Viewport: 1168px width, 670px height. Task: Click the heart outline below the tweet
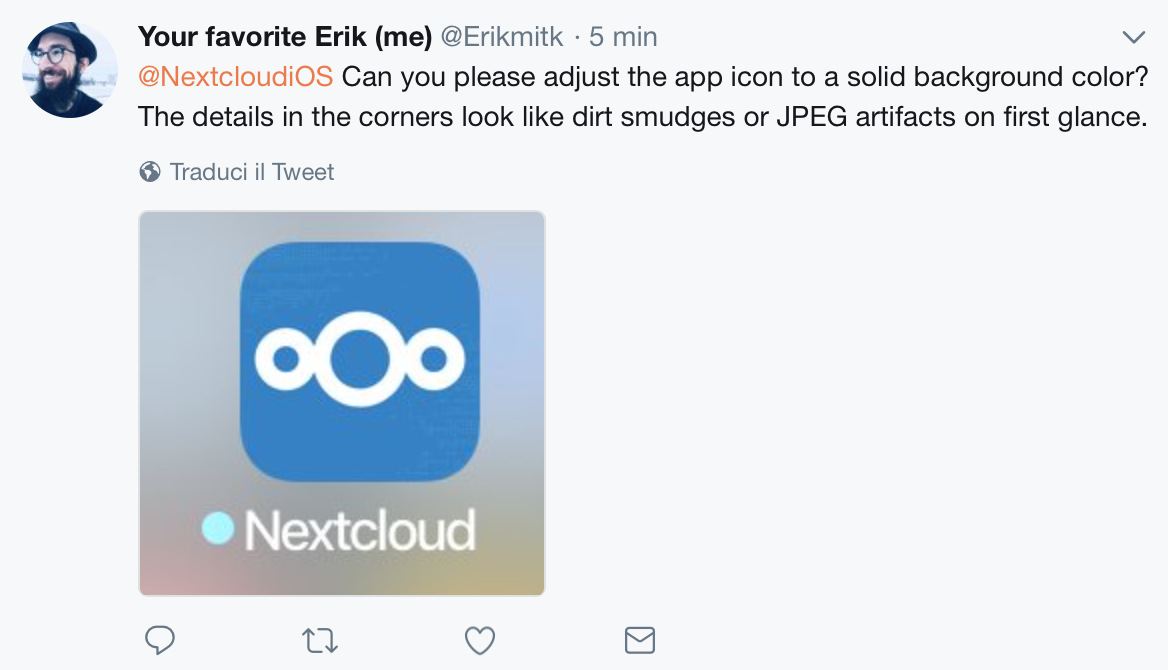tap(480, 638)
